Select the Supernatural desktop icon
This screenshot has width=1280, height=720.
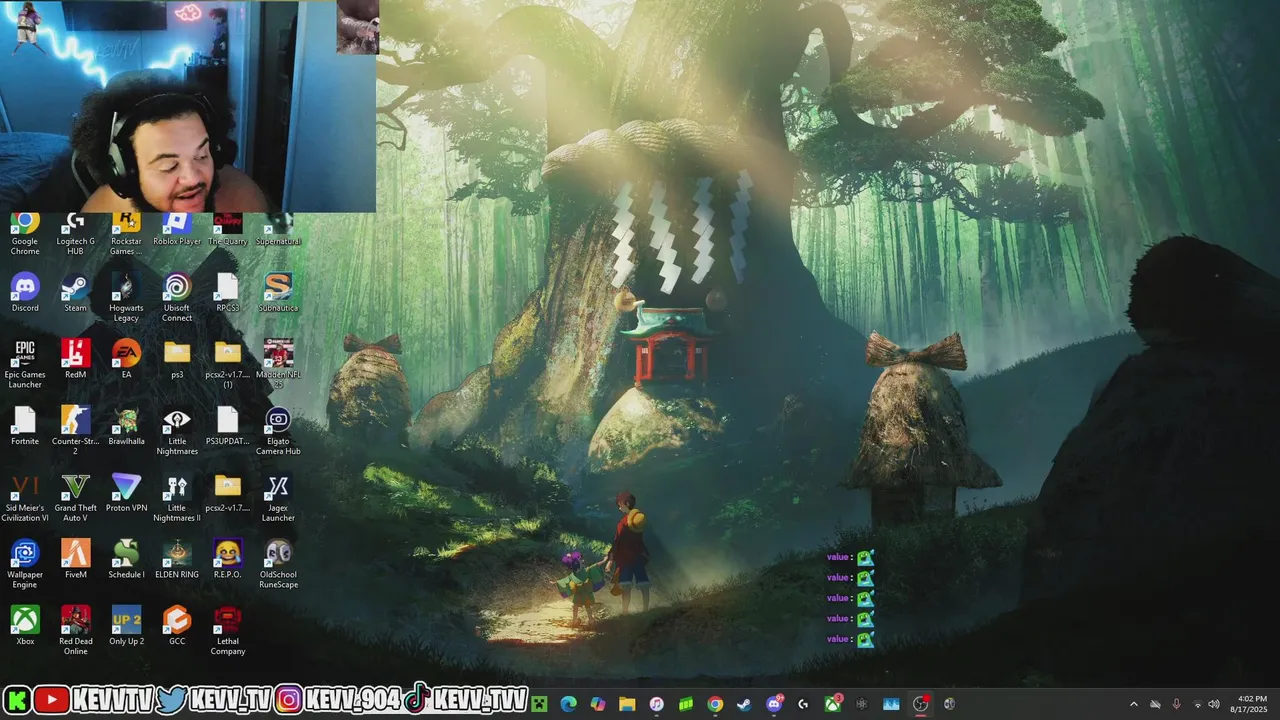pos(278,229)
